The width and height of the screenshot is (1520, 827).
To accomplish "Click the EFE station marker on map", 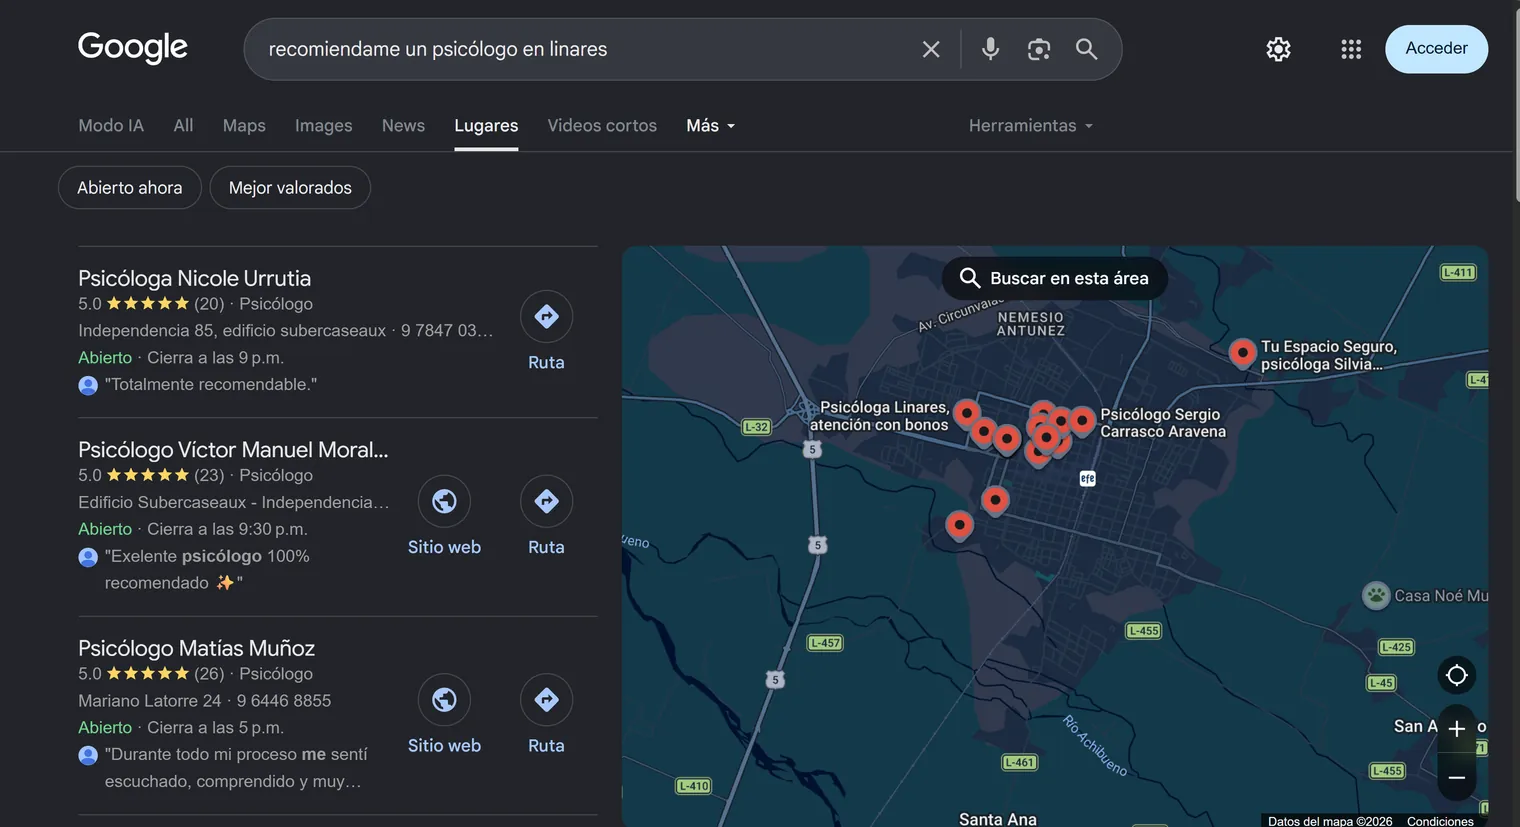I will point(1088,478).
